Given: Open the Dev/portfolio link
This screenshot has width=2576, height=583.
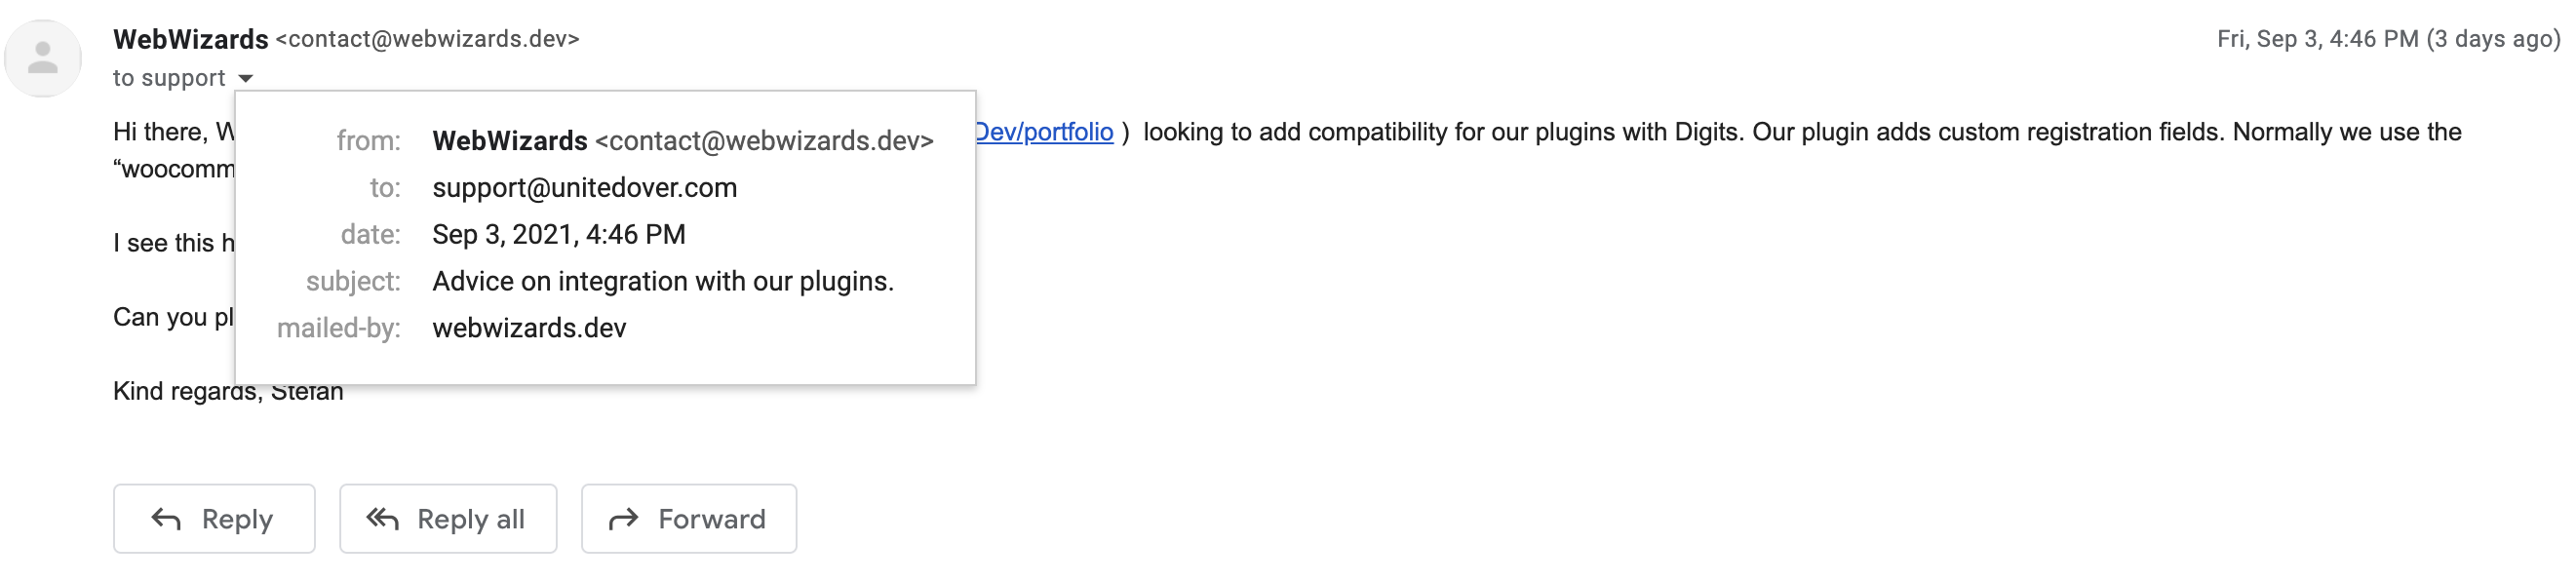Looking at the screenshot, I should [1043, 132].
